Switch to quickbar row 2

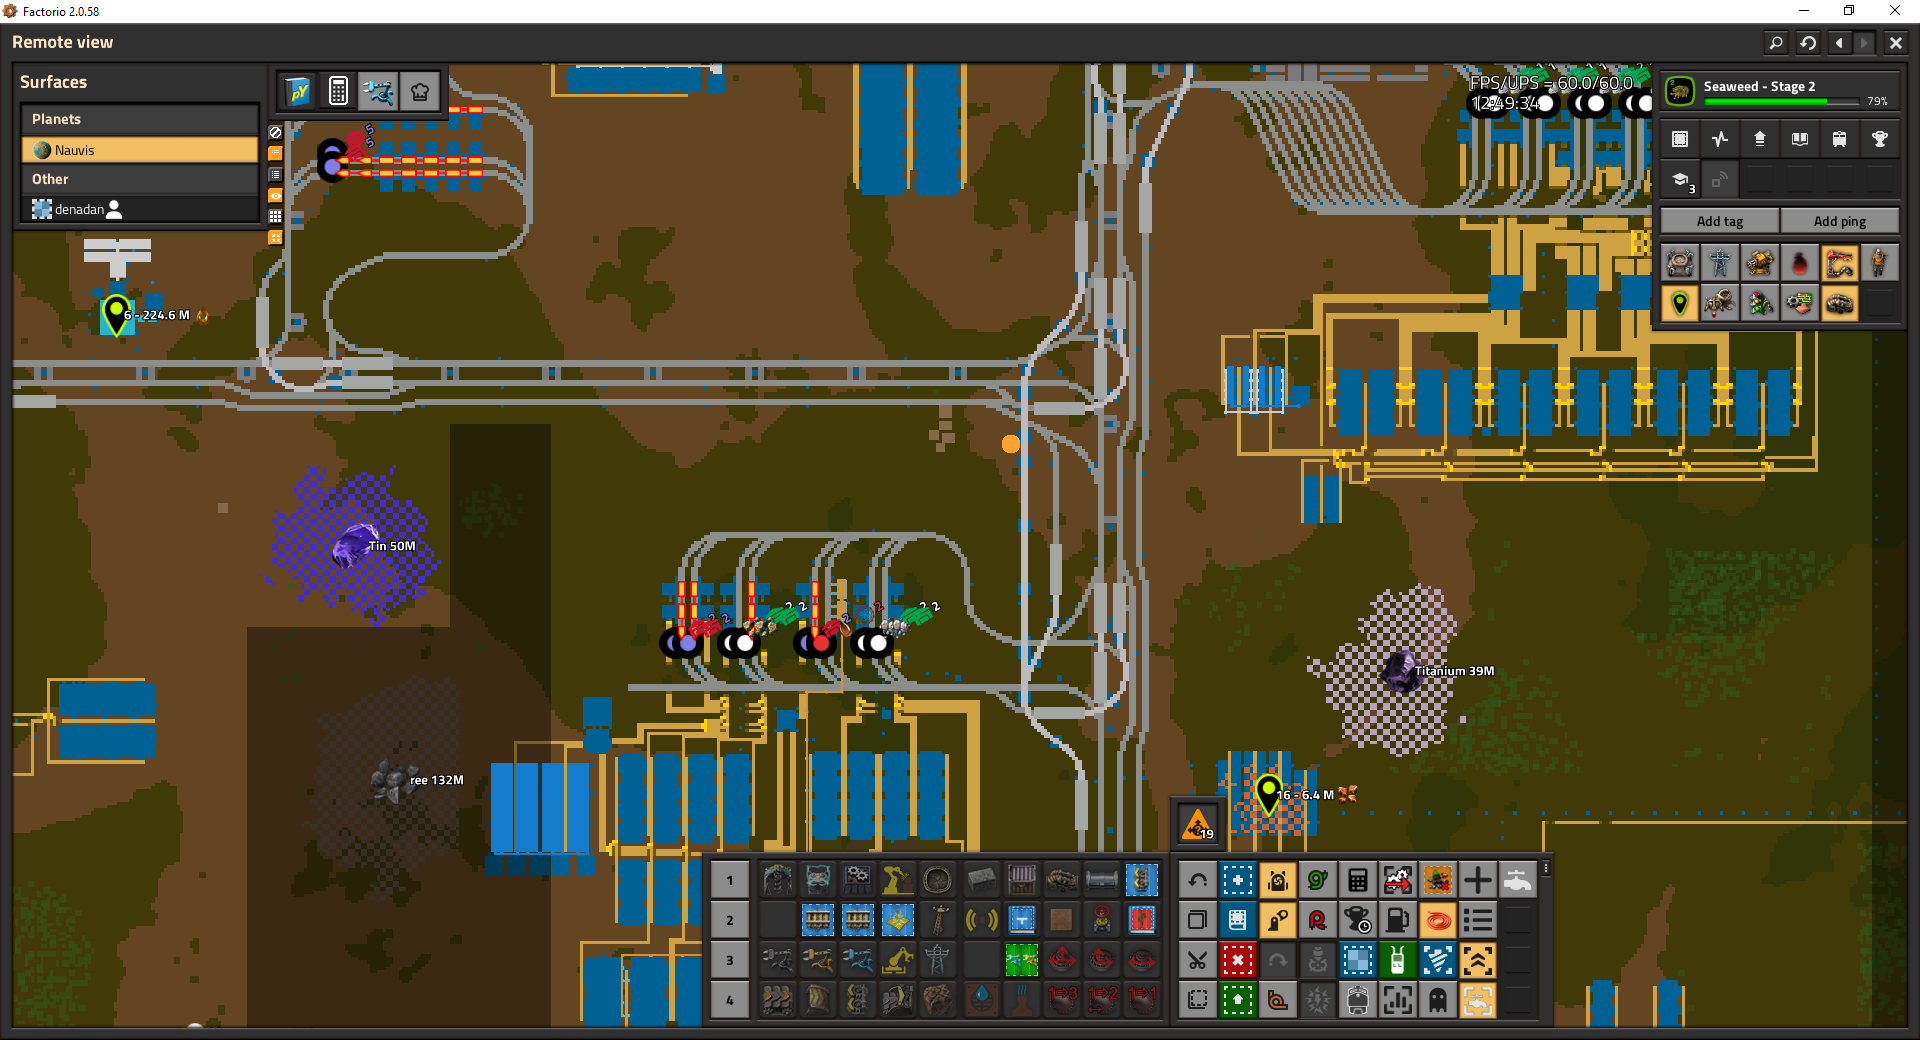(x=730, y=920)
